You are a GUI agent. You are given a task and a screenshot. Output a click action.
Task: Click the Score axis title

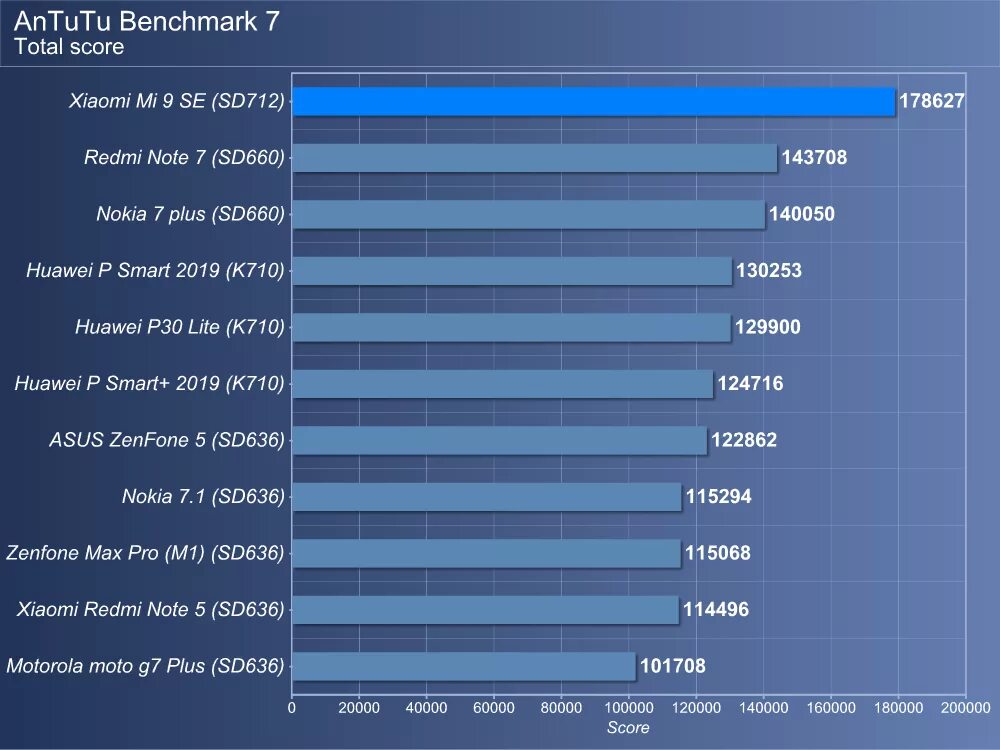628,728
